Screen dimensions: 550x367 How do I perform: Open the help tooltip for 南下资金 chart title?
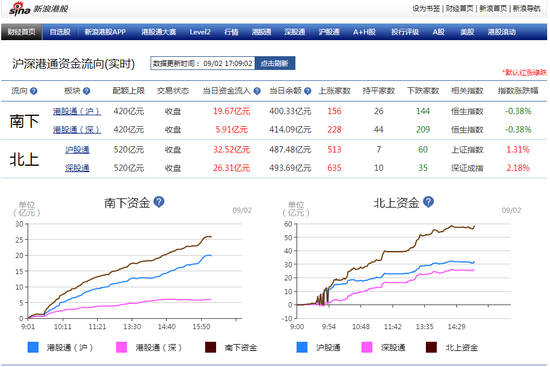click(x=159, y=202)
